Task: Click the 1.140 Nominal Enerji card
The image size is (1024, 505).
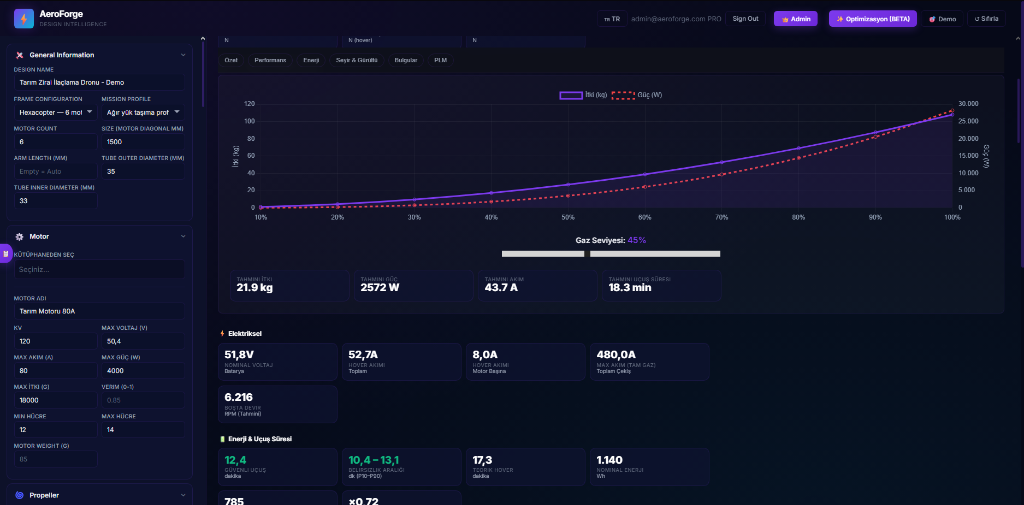Action: click(x=650, y=466)
